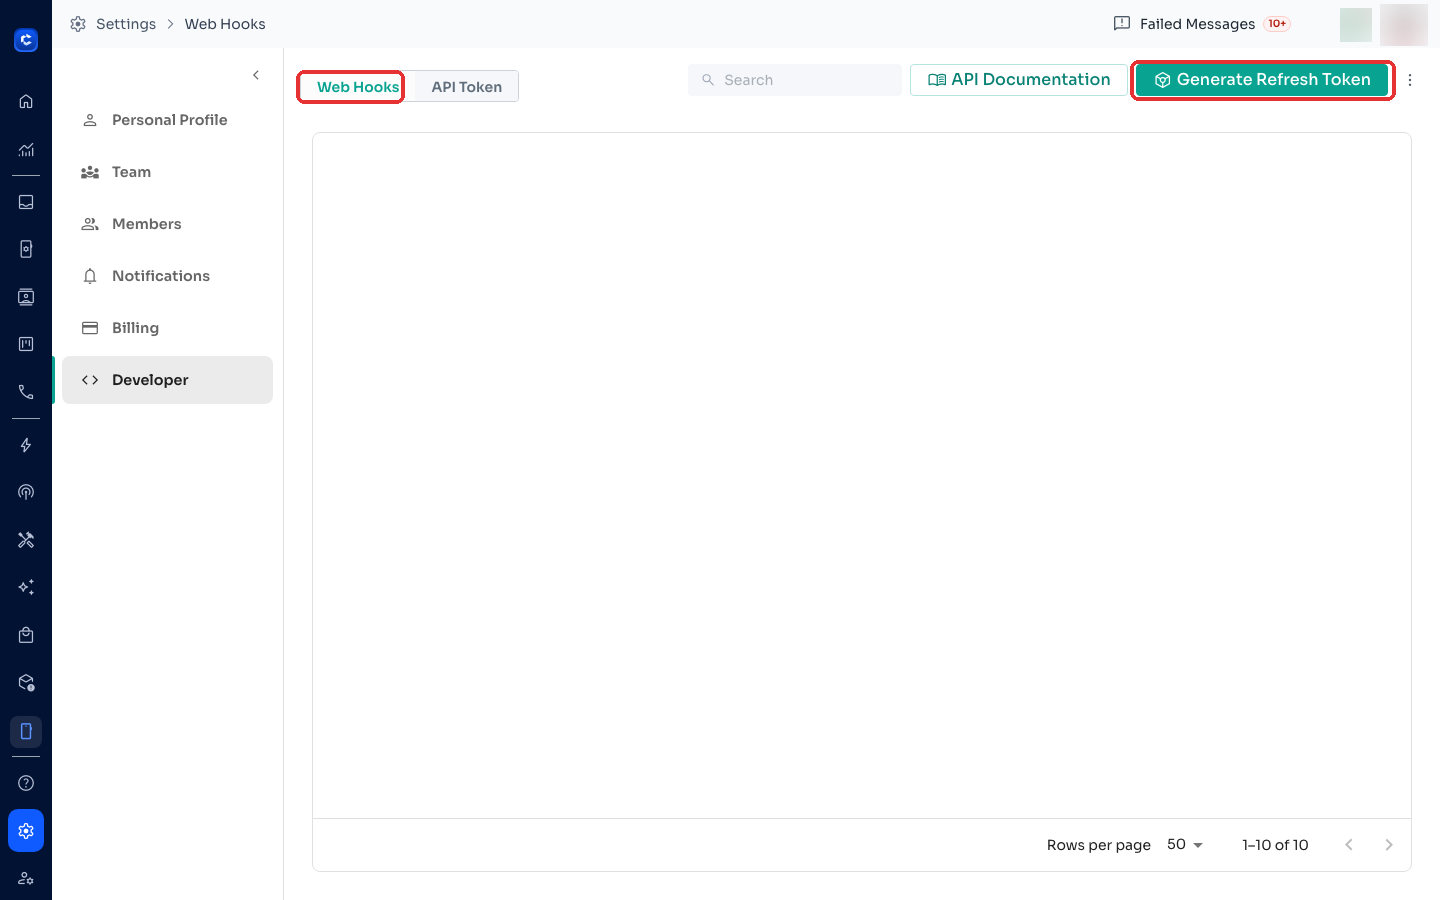Open API Documentation
The height and width of the screenshot is (900, 1440).
[1018, 80]
